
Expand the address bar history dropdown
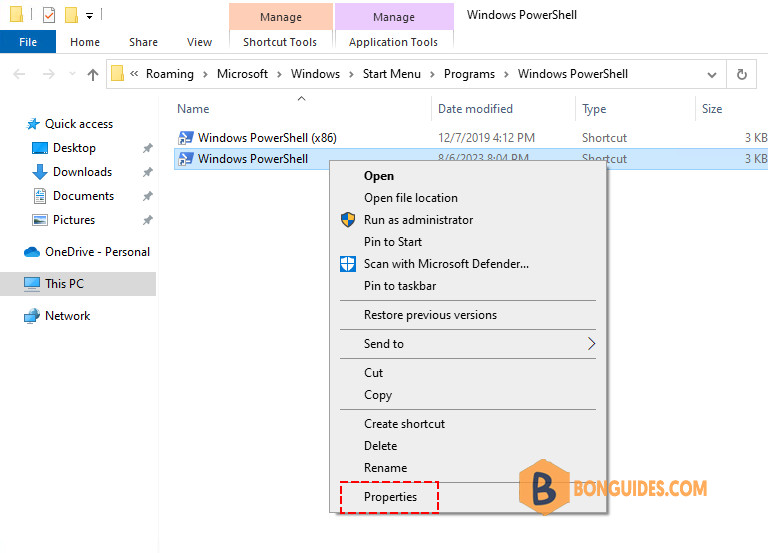click(712, 74)
